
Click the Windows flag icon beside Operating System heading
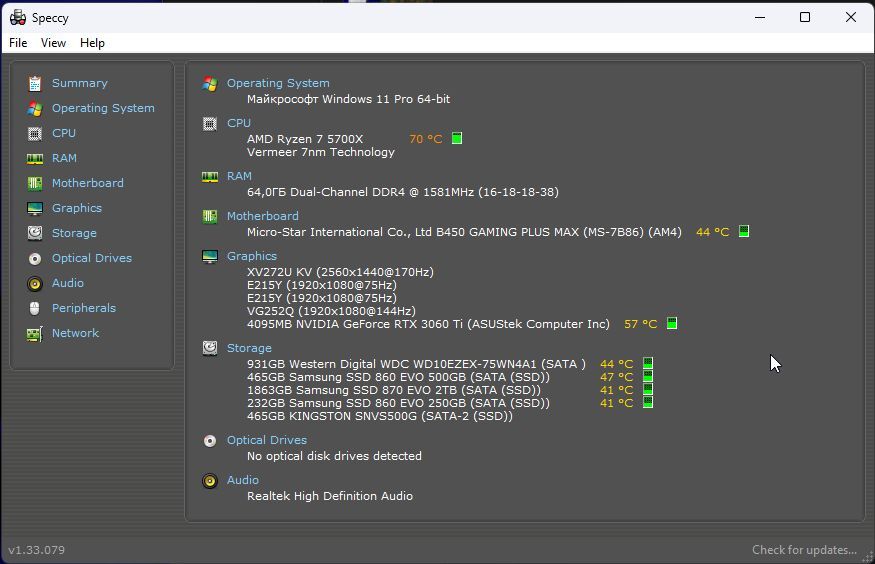(210, 84)
